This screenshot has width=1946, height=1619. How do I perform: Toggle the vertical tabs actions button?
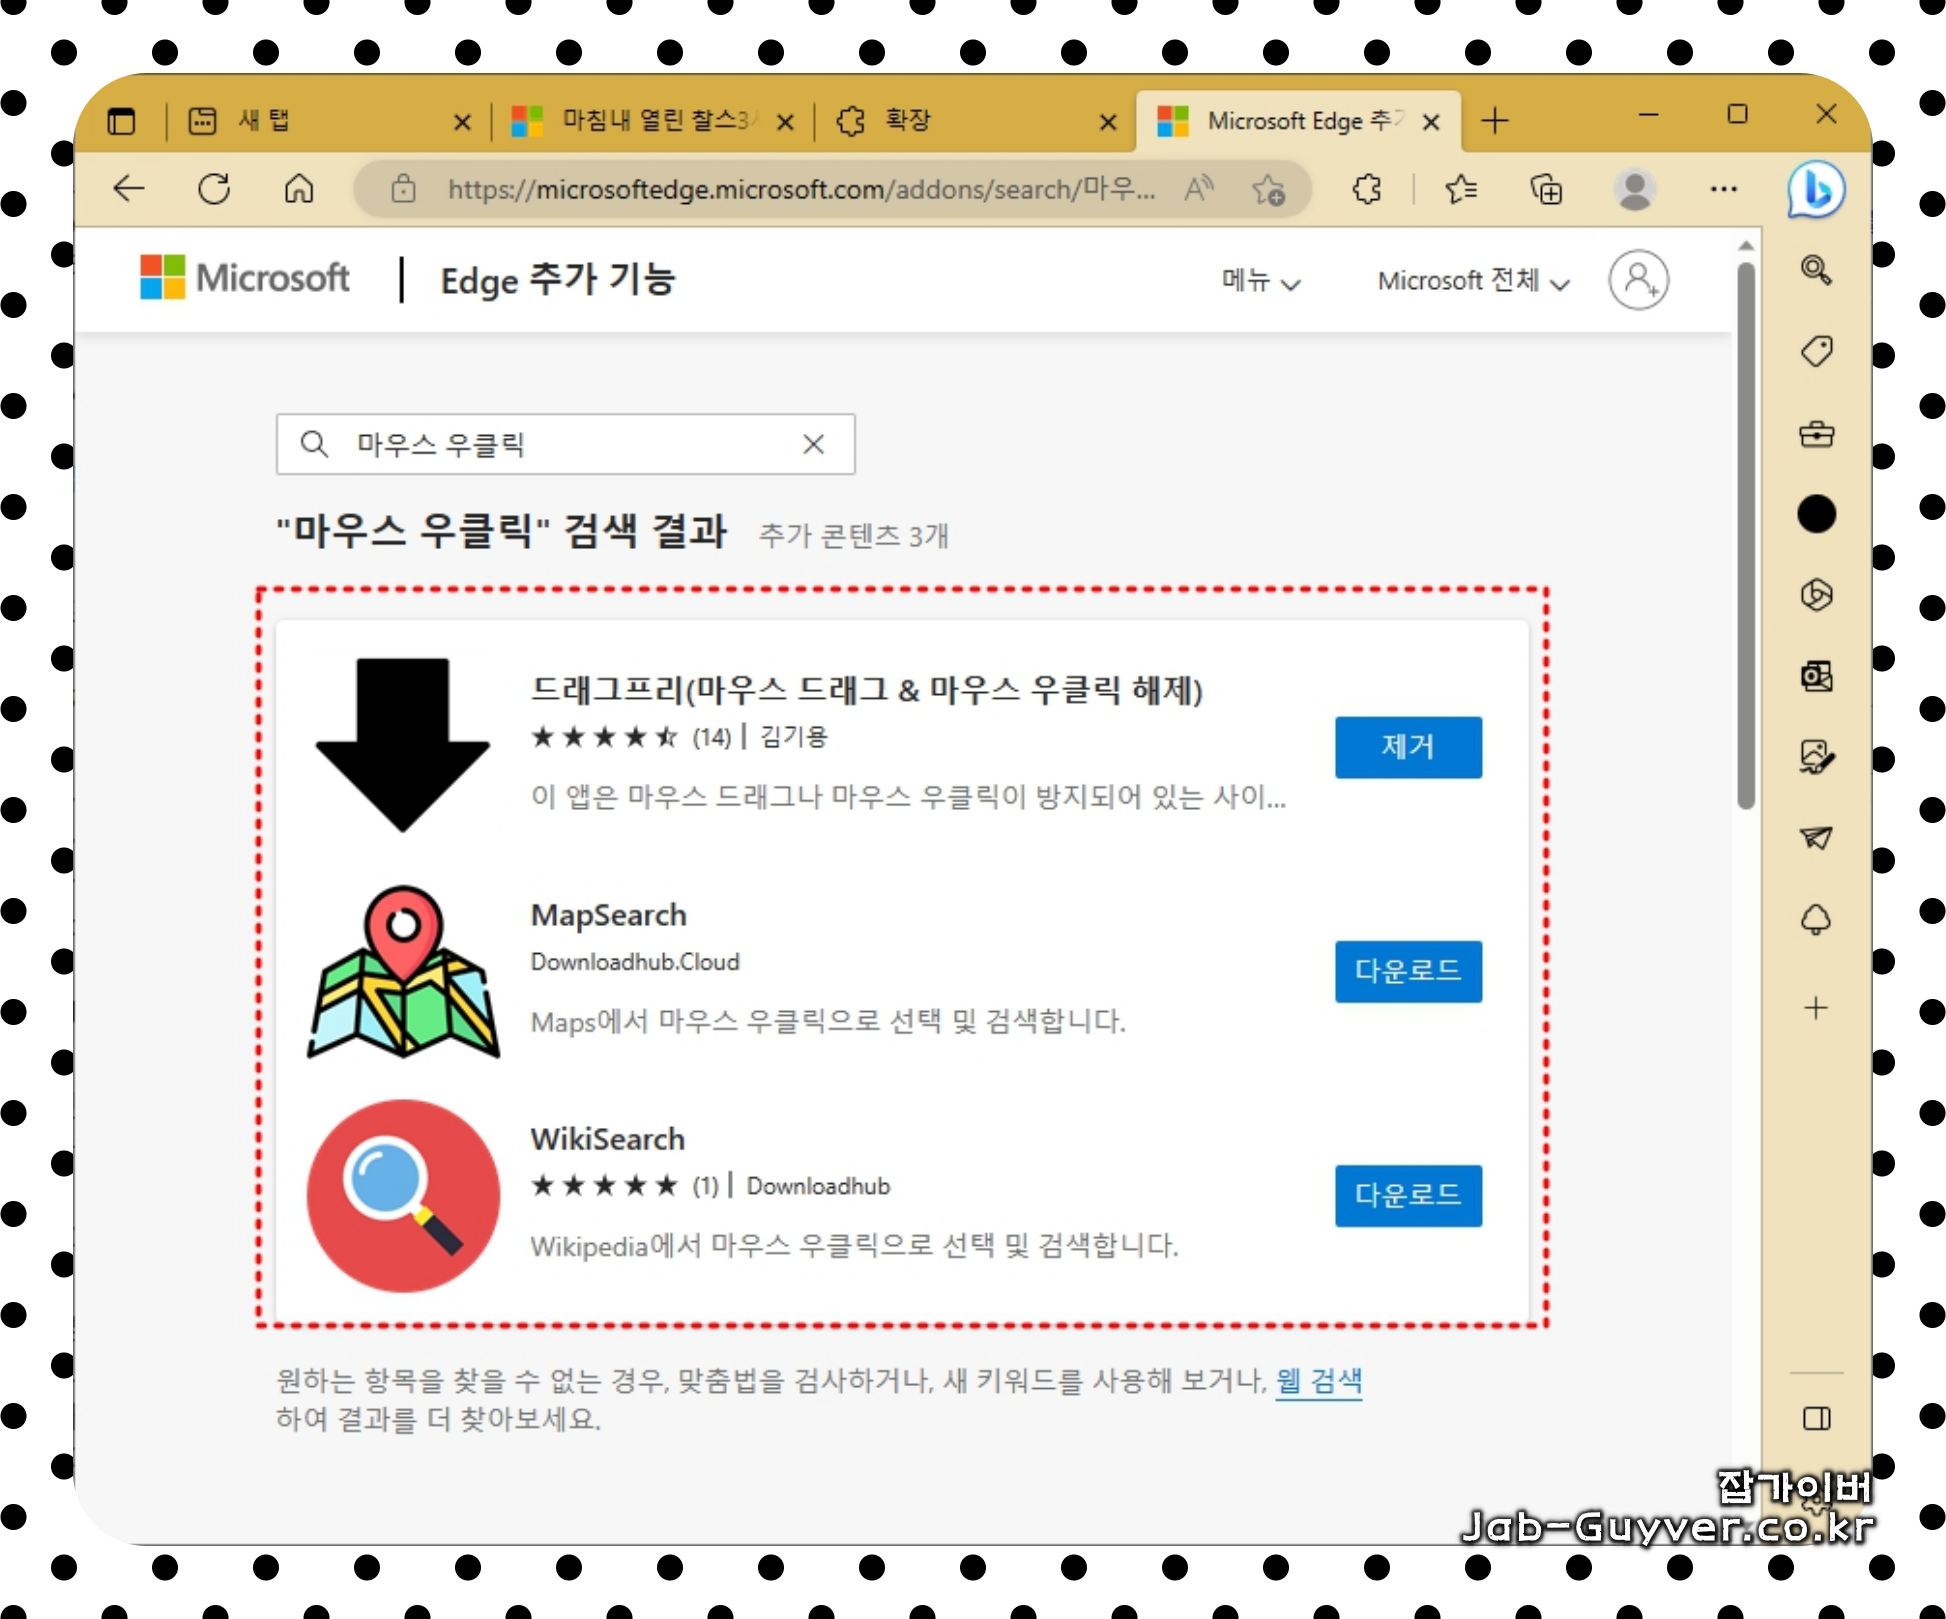121,121
